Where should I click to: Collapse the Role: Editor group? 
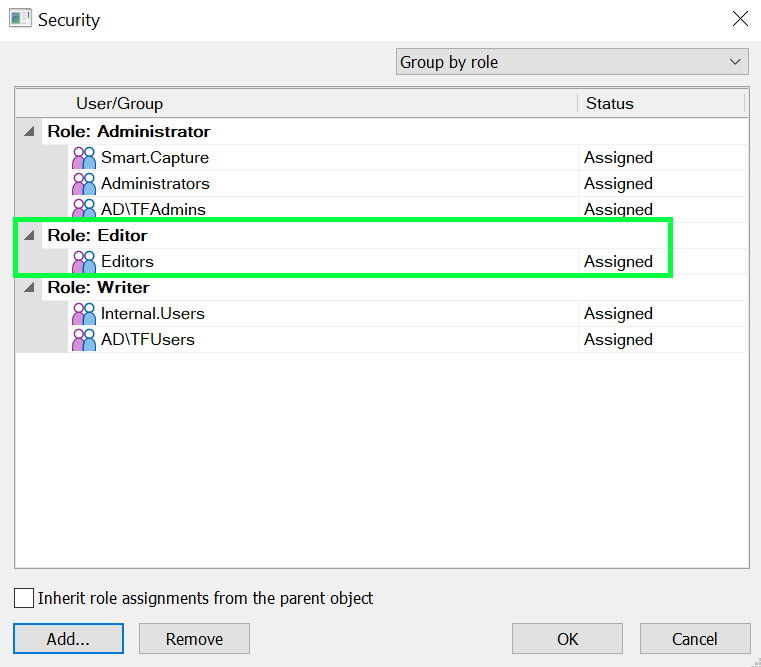29,236
